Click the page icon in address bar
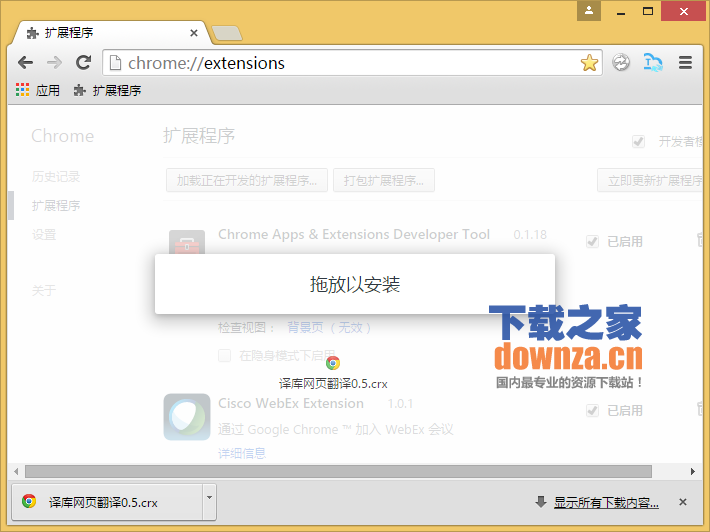710x532 pixels. point(115,62)
